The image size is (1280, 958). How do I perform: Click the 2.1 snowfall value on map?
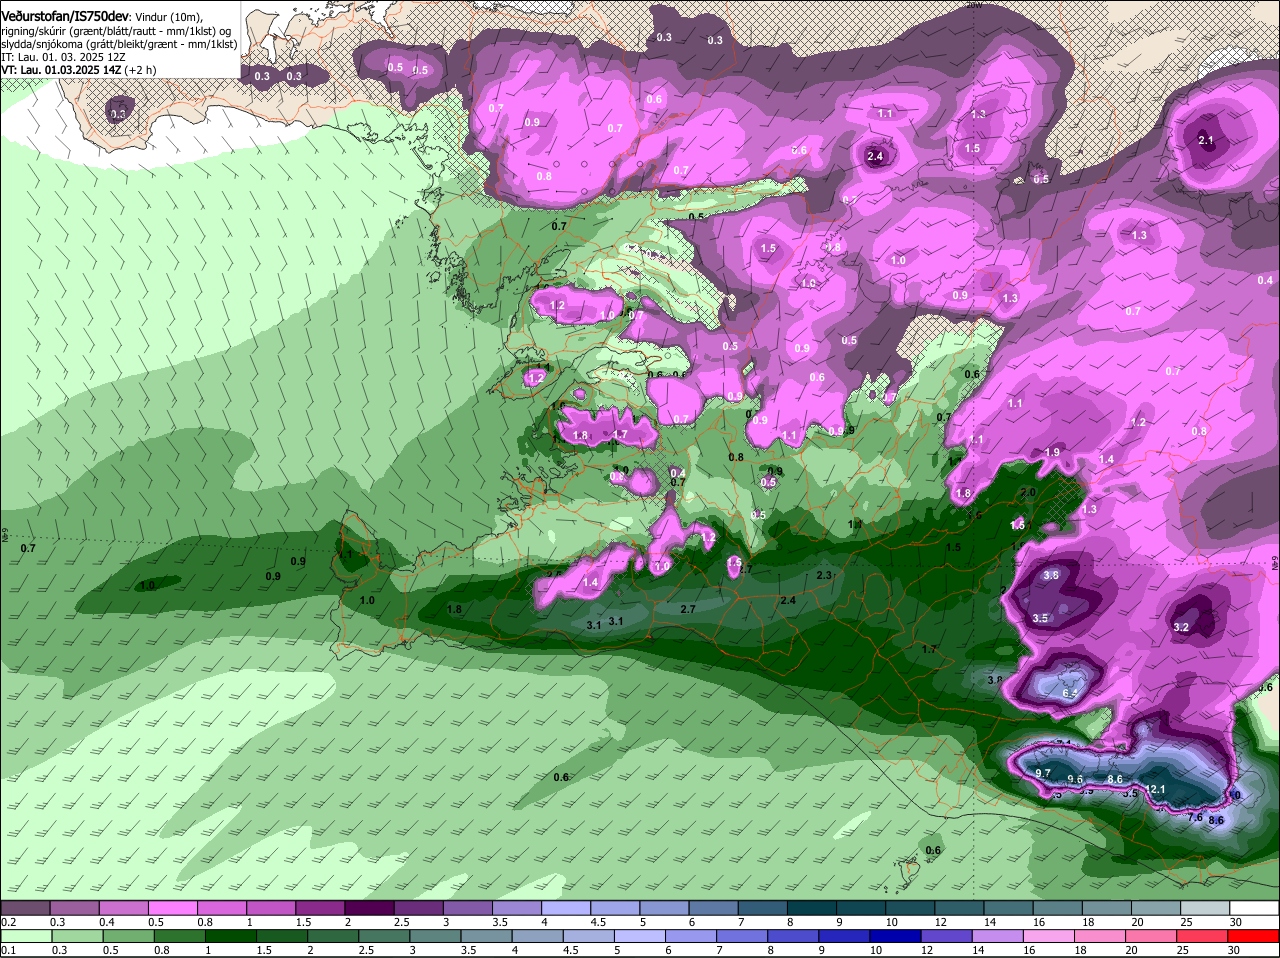[x=1205, y=141]
